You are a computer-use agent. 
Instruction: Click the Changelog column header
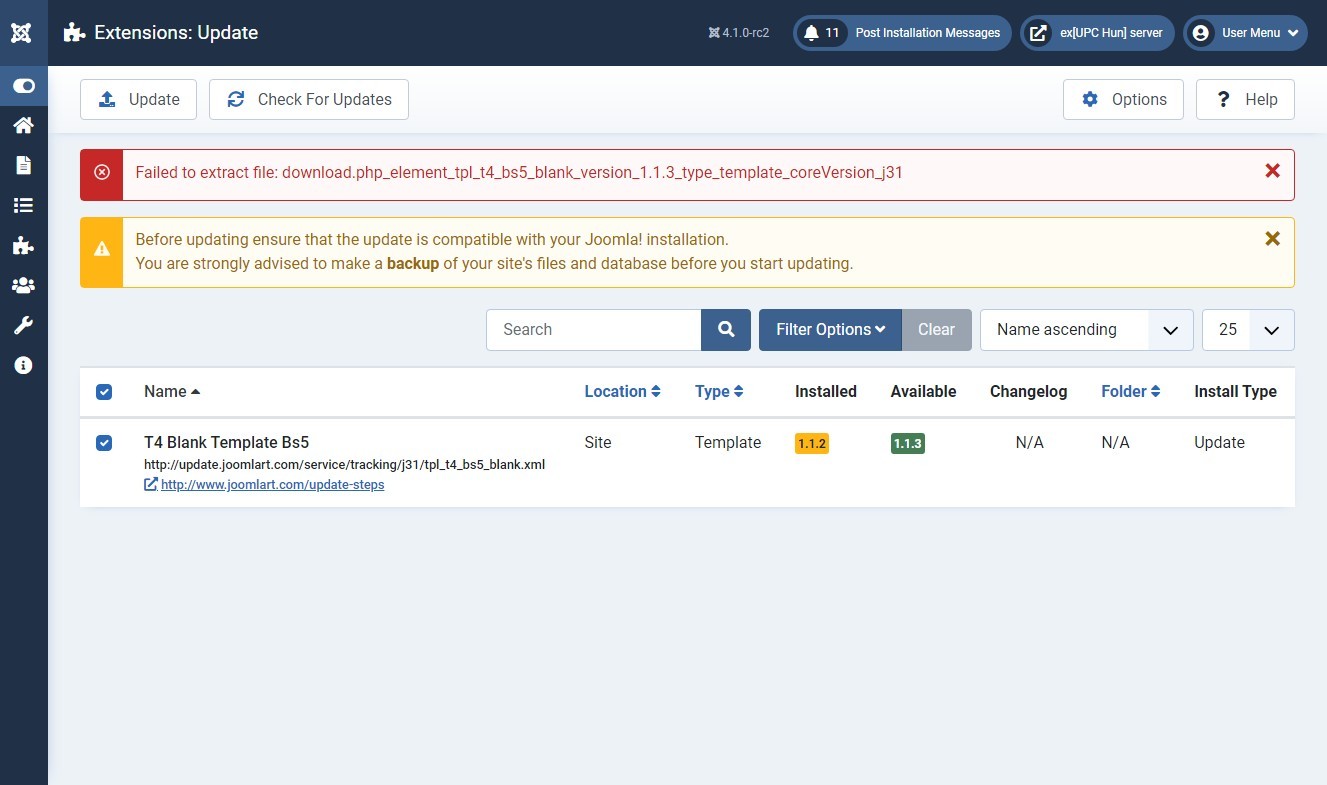tap(1029, 392)
